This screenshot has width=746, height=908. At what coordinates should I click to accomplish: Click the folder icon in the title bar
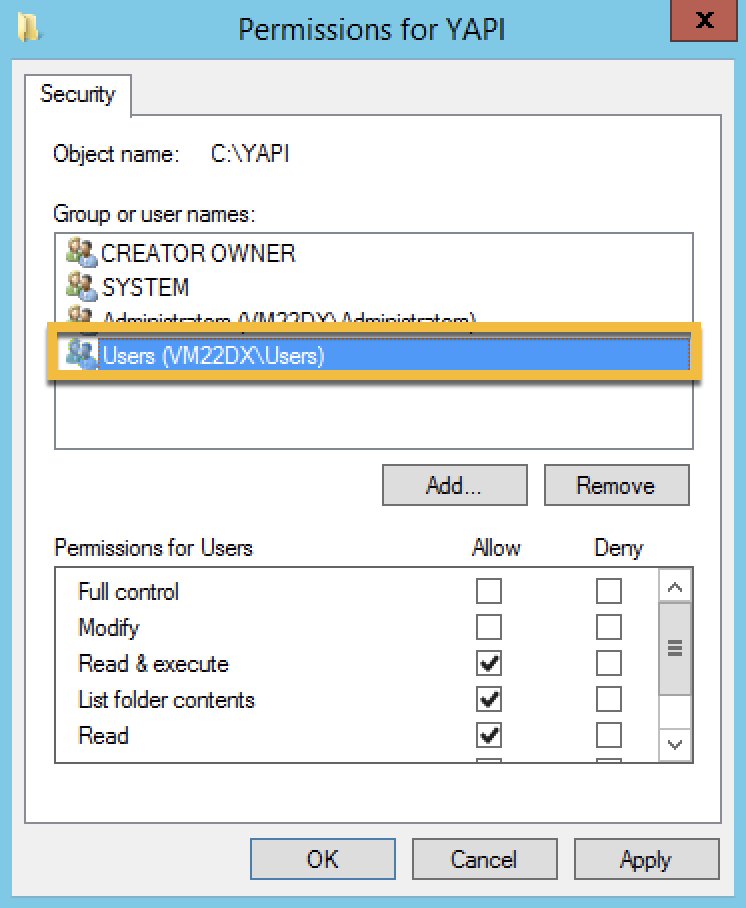(x=28, y=28)
